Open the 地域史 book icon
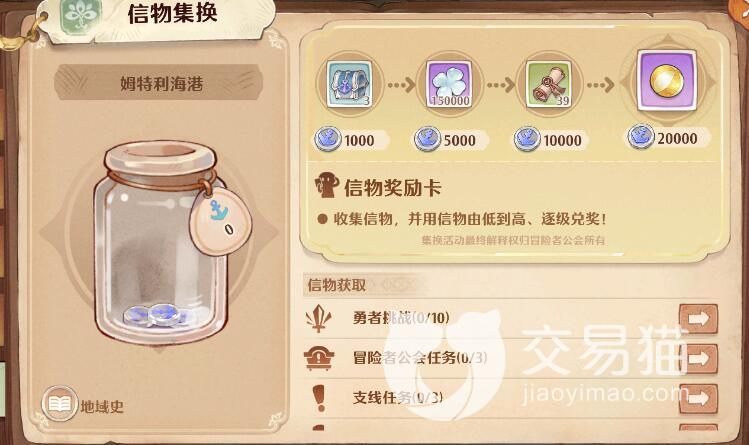Screen dimensions: 749x445 60,404
